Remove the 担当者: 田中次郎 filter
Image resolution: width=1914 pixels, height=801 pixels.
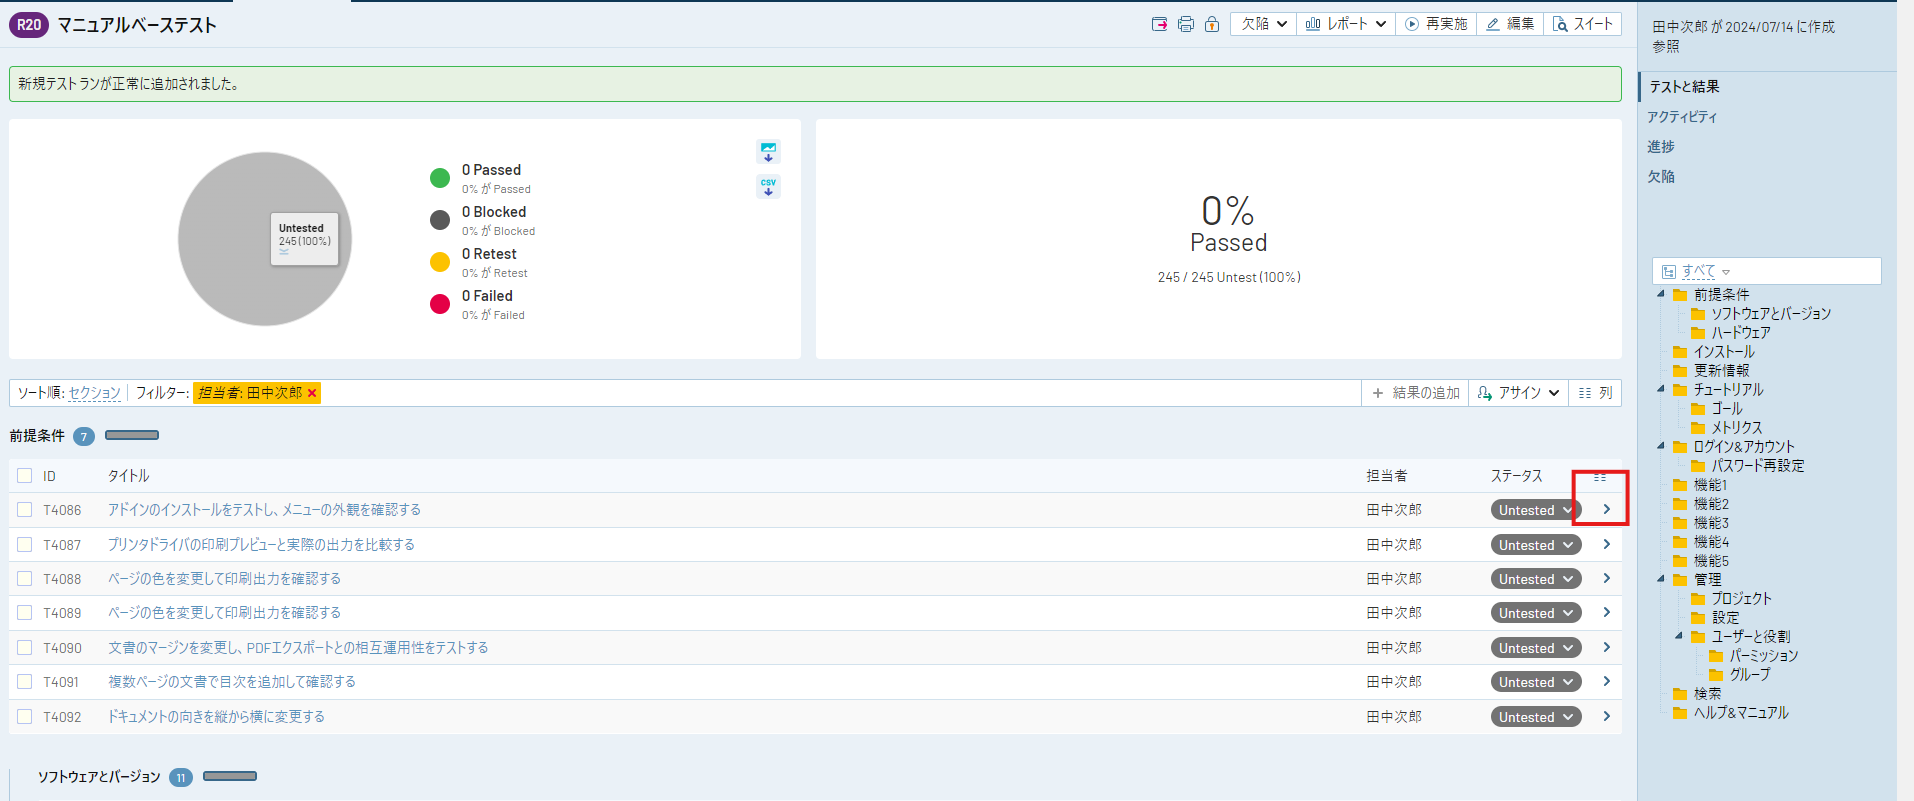point(312,393)
